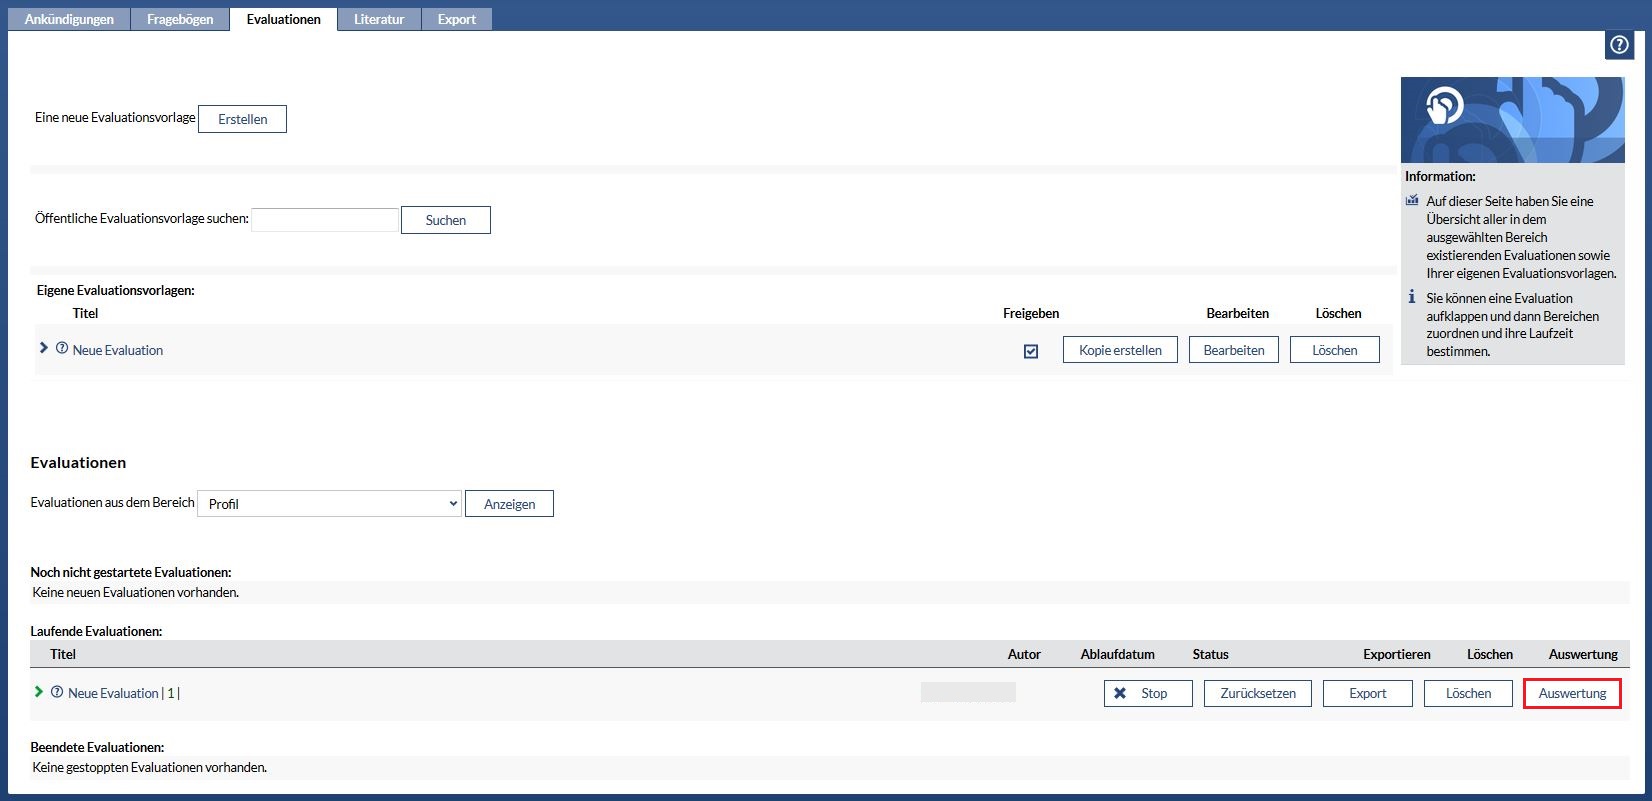This screenshot has width=1652, height=801.
Task: Open Auswertung for the running evaluation
Action: coord(1572,693)
